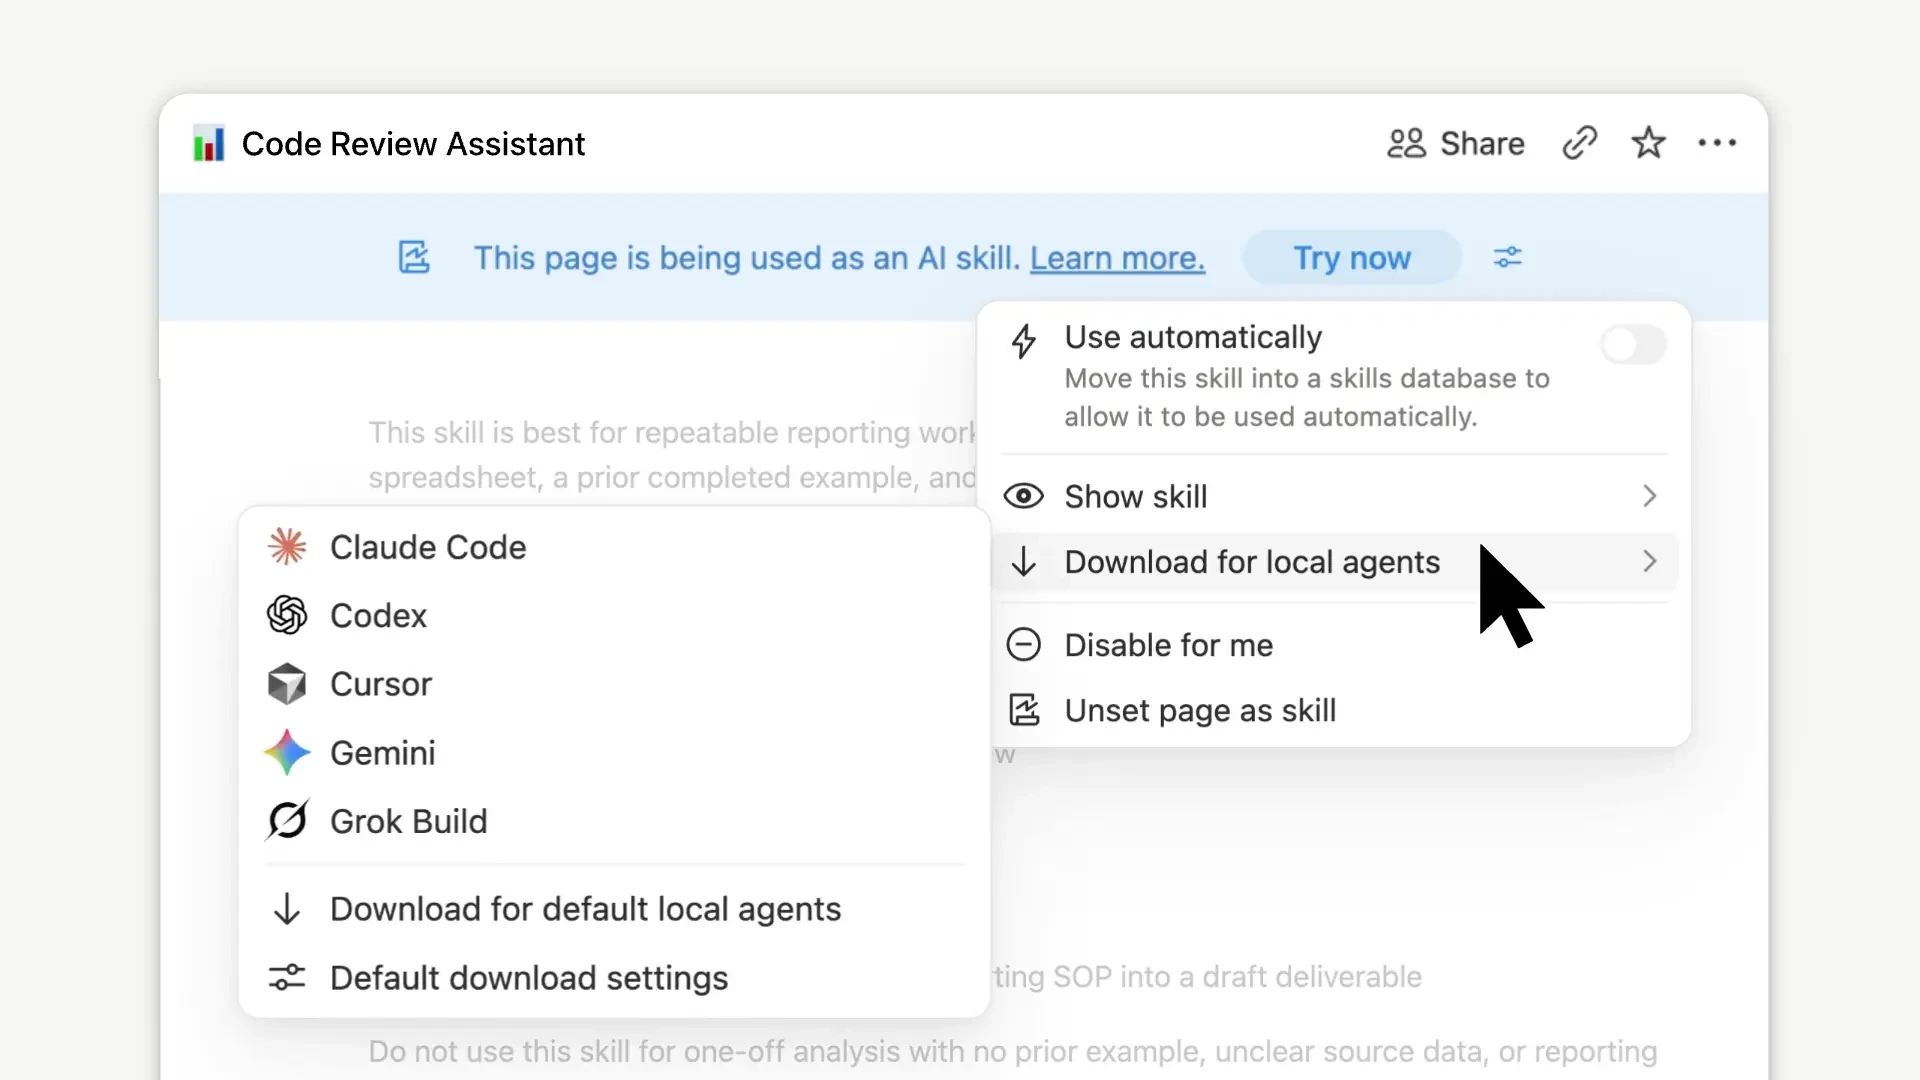
Task: Choose Grok Build agent
Action: [614, 821]
